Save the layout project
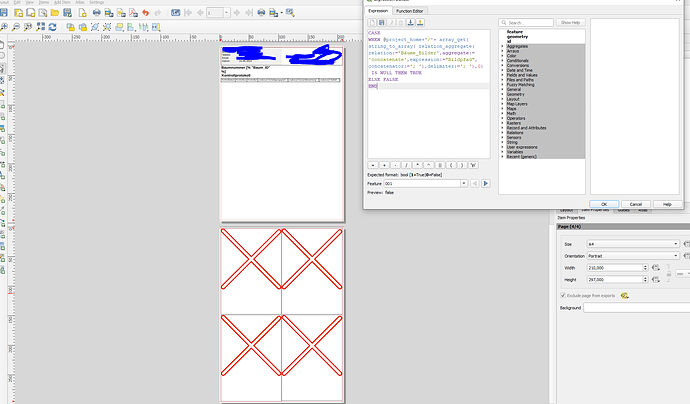The width and height of the screenshot is (690, 404). point(4,13)
